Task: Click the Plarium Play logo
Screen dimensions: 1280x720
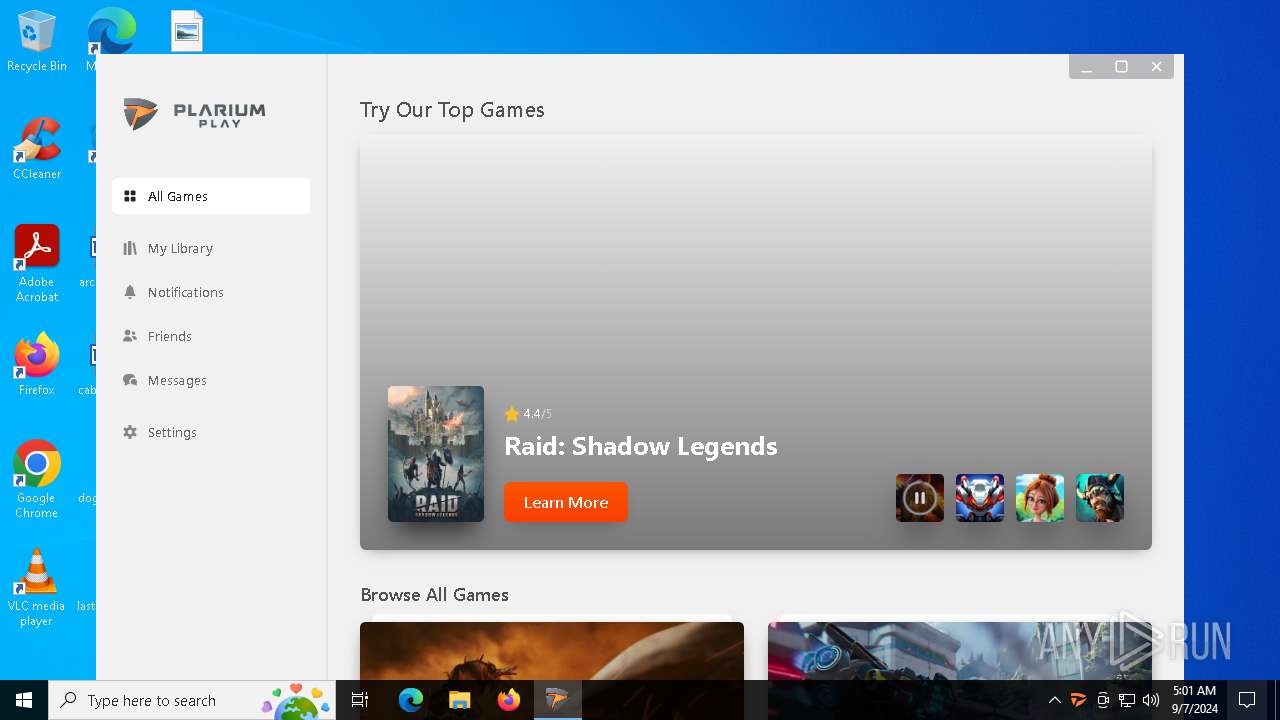Action: click(195, 114)
